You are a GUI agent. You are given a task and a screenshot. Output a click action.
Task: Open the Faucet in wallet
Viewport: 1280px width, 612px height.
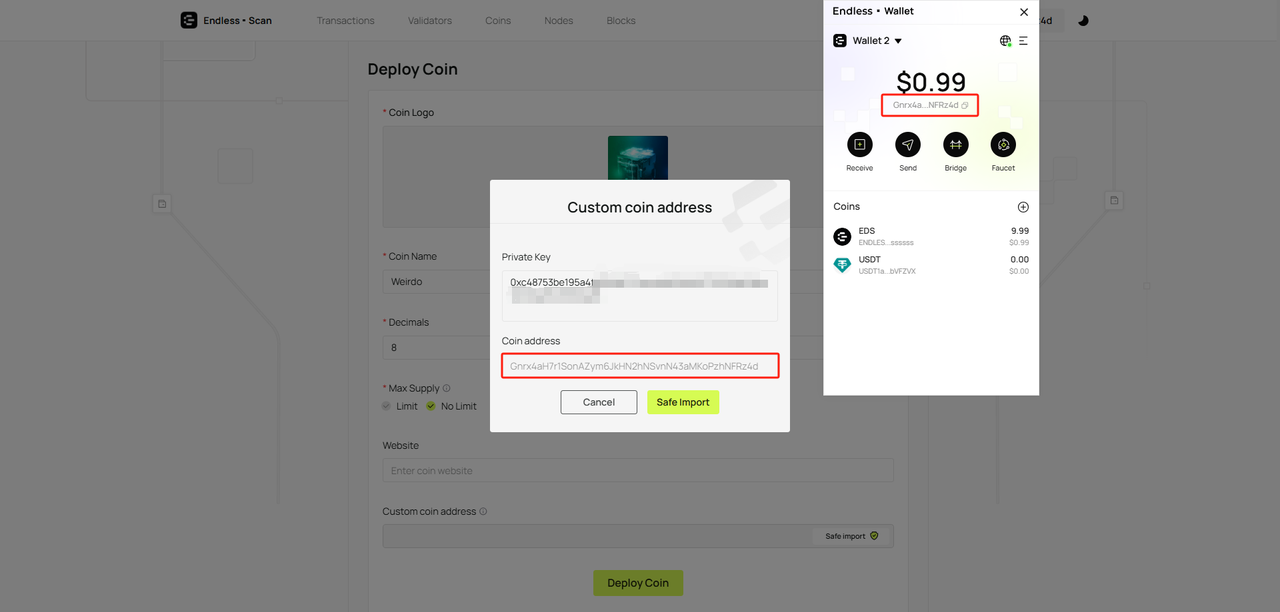point(1003,145)
